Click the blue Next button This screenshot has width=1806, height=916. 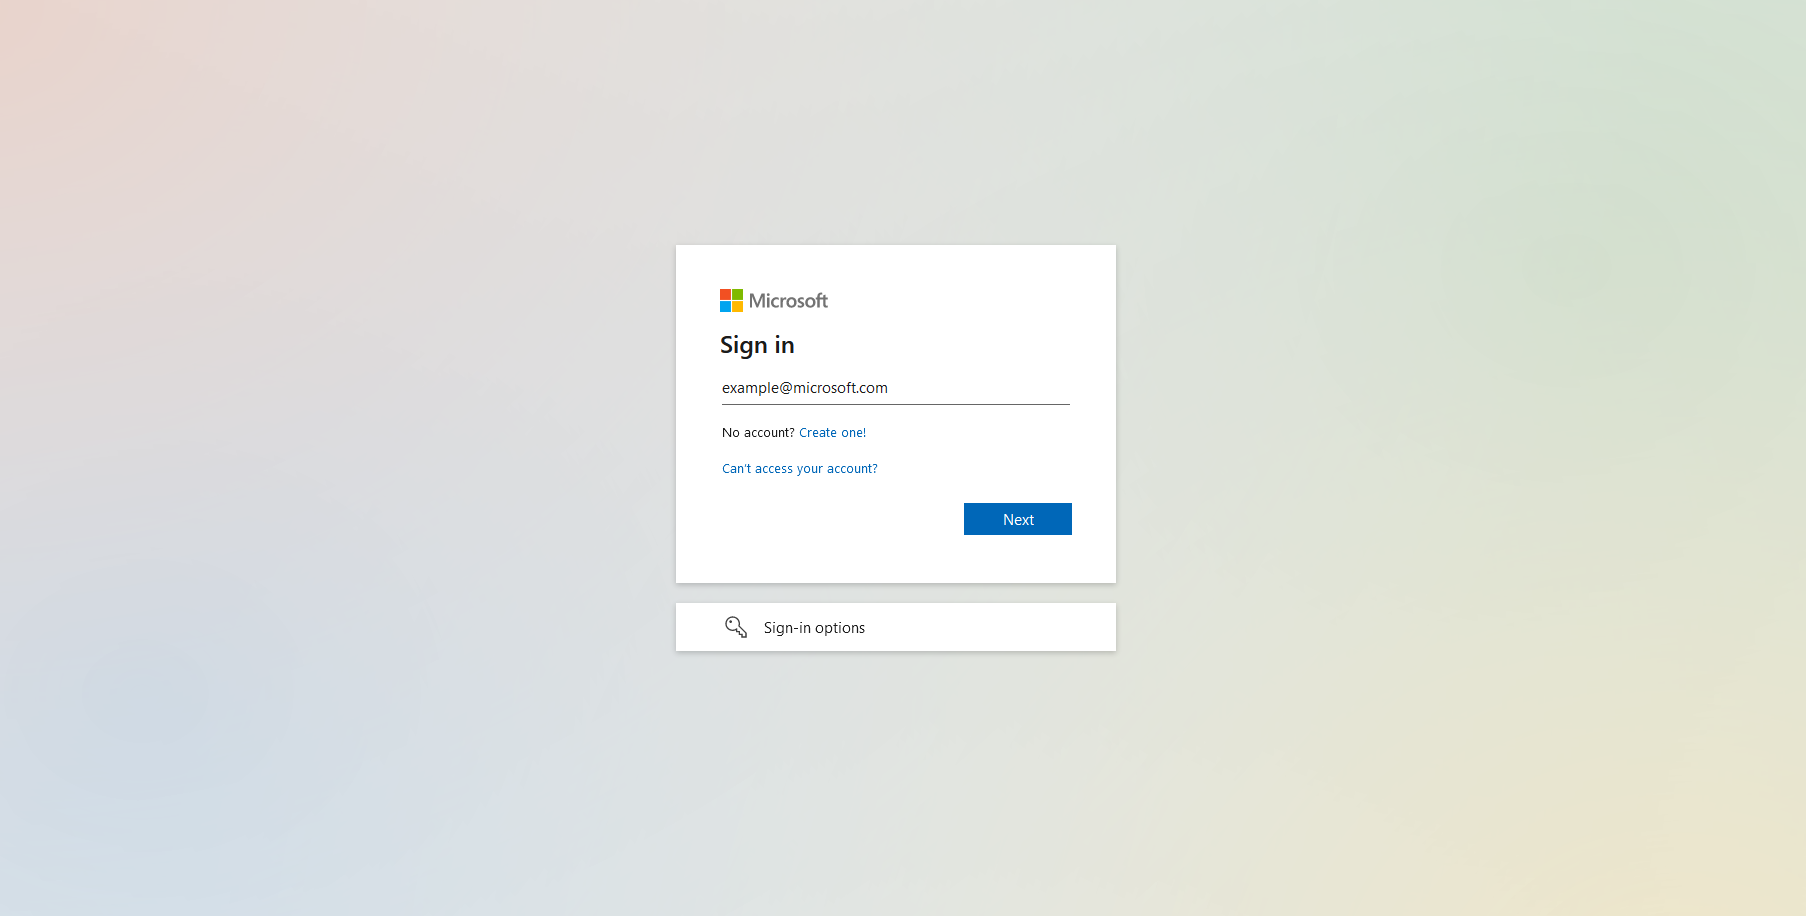(1018, 519)
